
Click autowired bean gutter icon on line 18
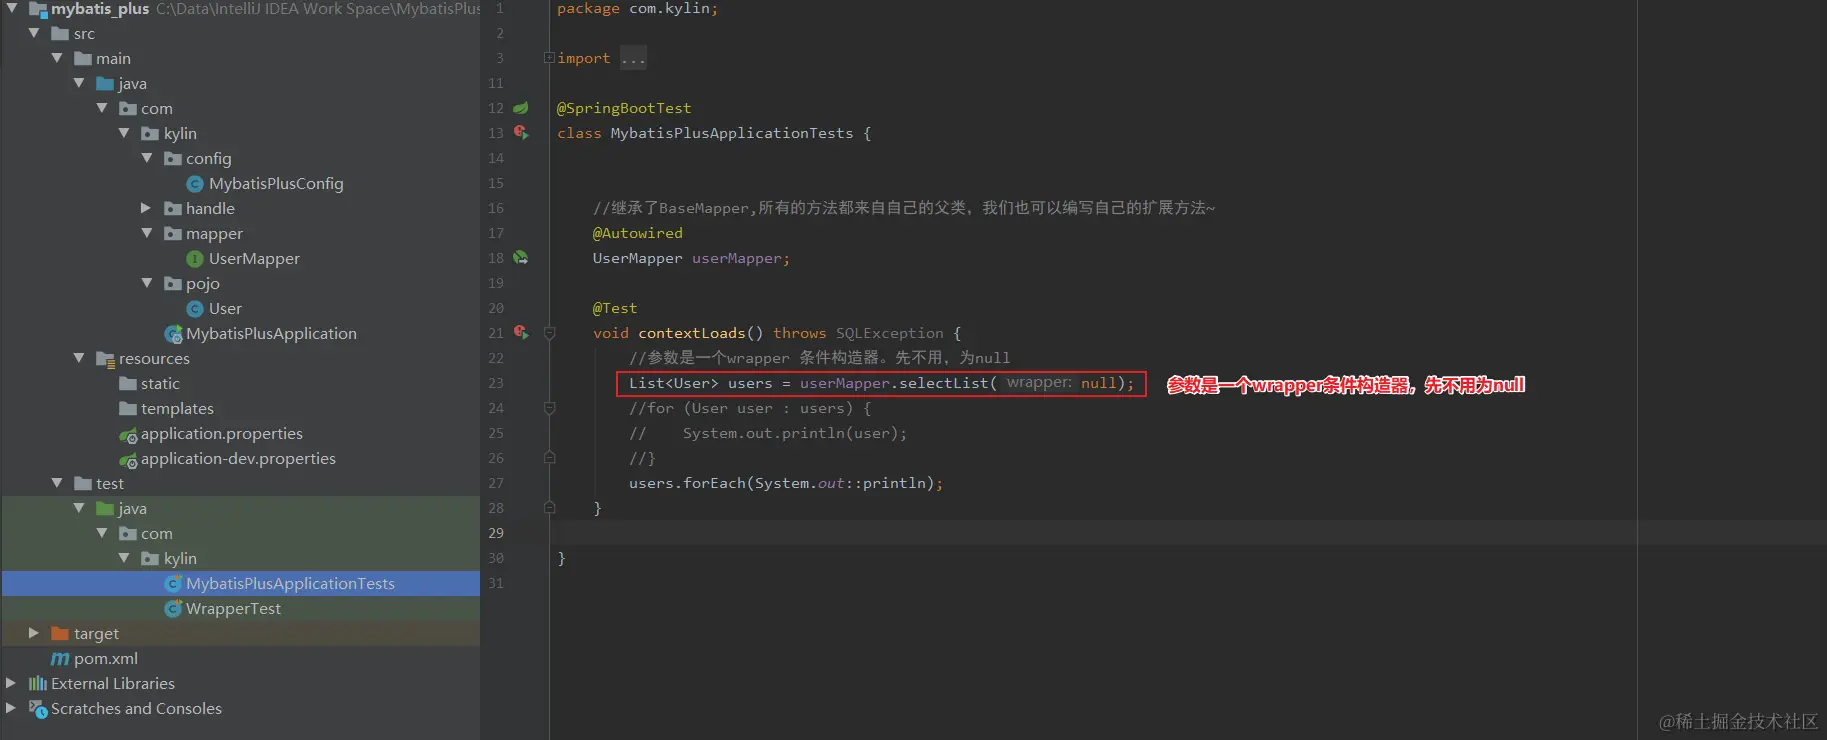(x=521, y=257)
